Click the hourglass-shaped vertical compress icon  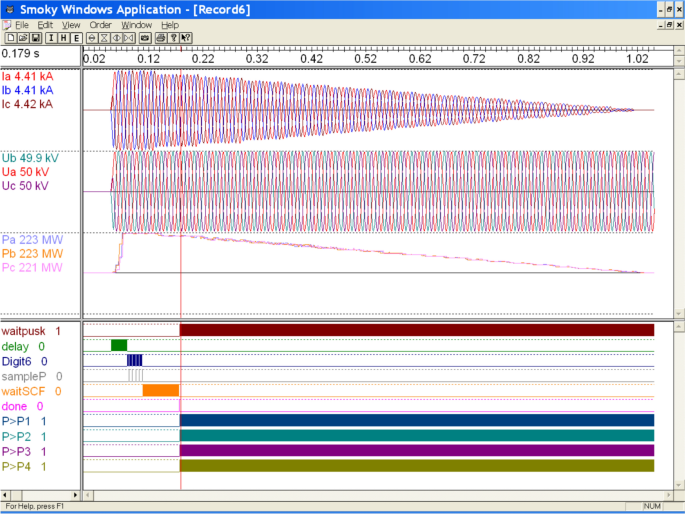(104, 38)
